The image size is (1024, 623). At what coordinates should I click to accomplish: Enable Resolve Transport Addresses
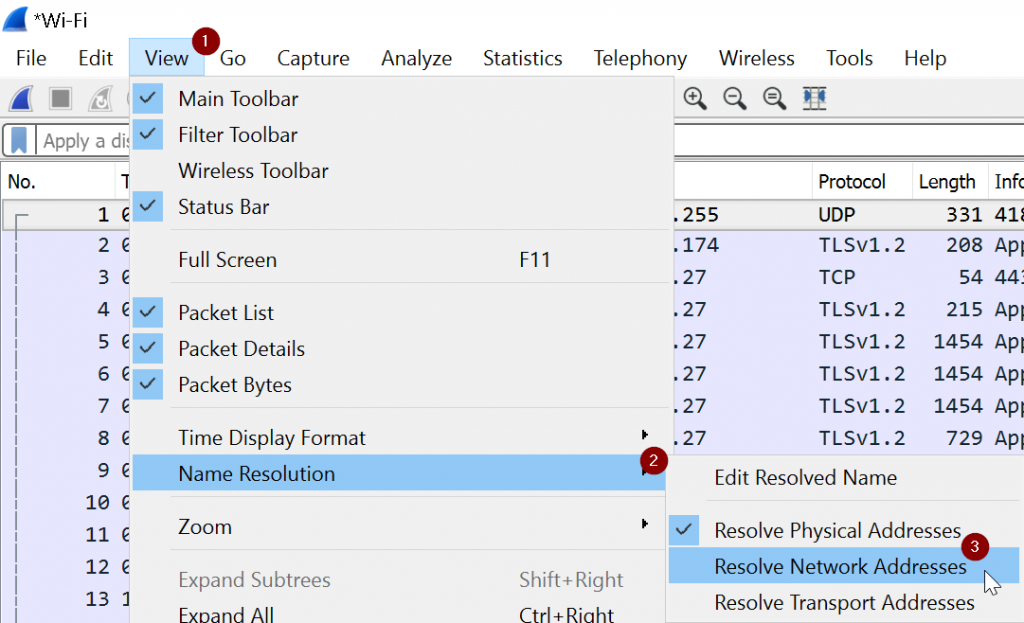(843, 602)
